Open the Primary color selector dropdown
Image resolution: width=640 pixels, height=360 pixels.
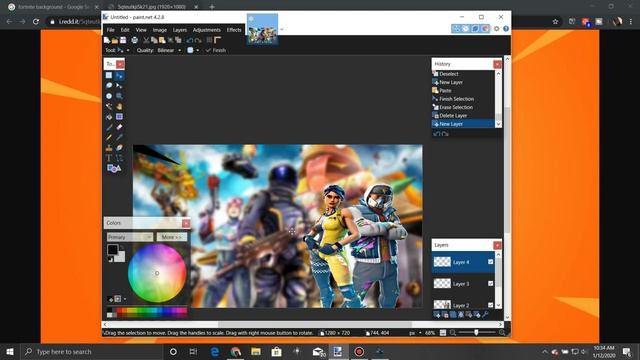(130, 237)
